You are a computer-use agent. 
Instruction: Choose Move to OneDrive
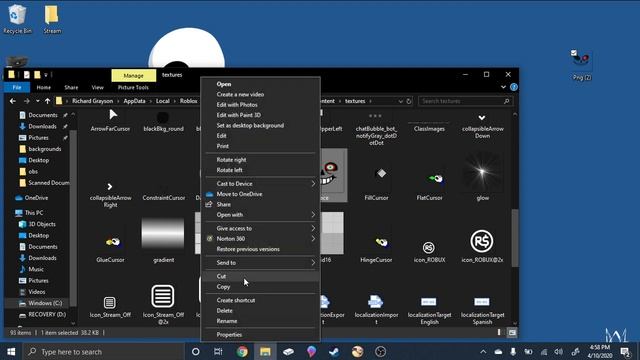point(239,194)
